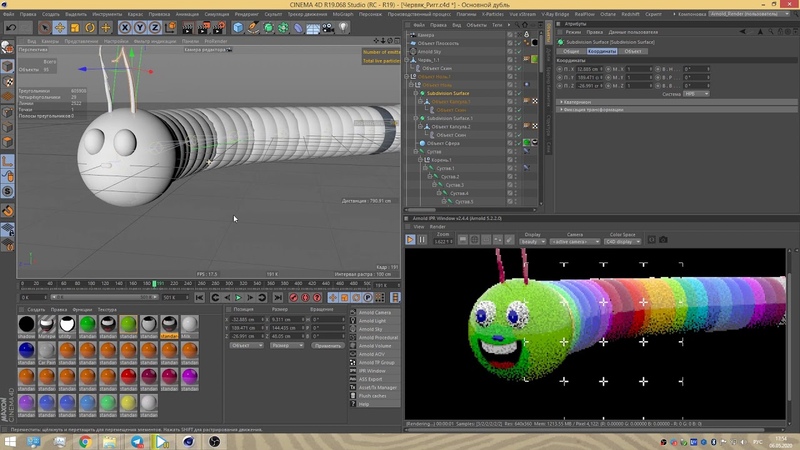800x450 pixels.
Task: Select the Subdivision Surface object row
Action: [448, 93]
